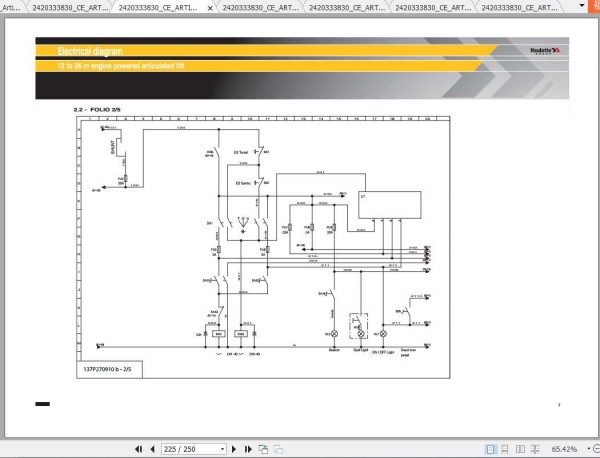Click the next view icon
600x458 pixels.
[278, 449]
